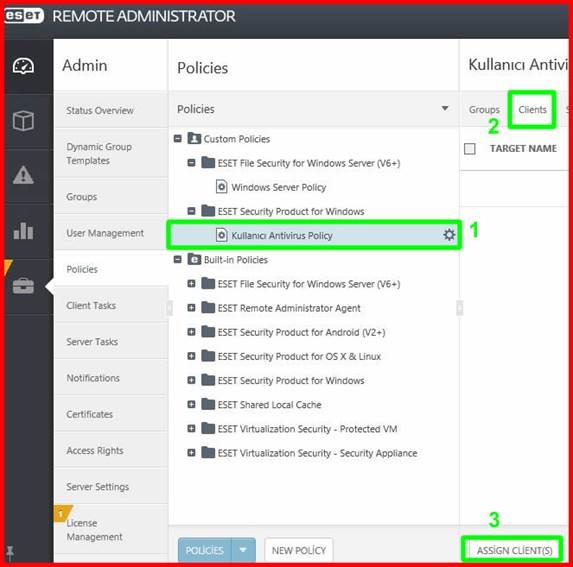Open the Computers cube icon in sidebar

23,121
